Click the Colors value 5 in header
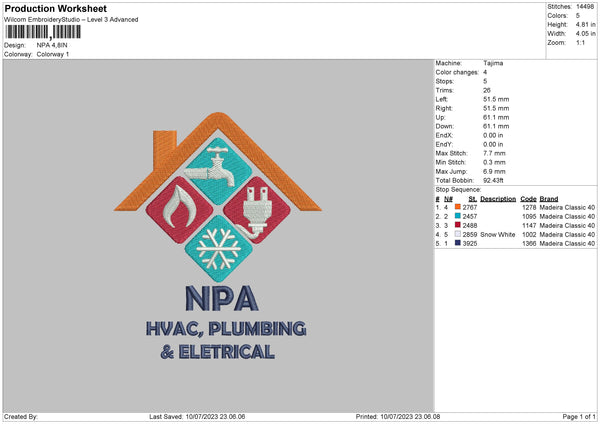600x424 pixels. 578,16
